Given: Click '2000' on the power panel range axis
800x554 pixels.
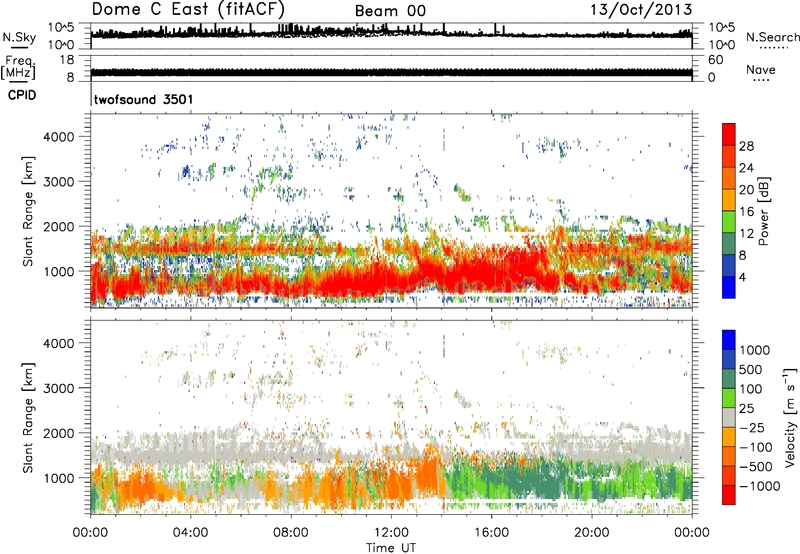Looking at the screenshot, I should 58,226.
